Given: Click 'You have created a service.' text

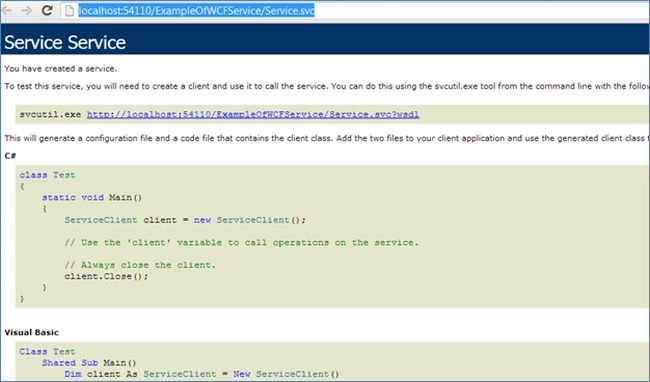Looking at the screenshot, I should click(61, 68).
